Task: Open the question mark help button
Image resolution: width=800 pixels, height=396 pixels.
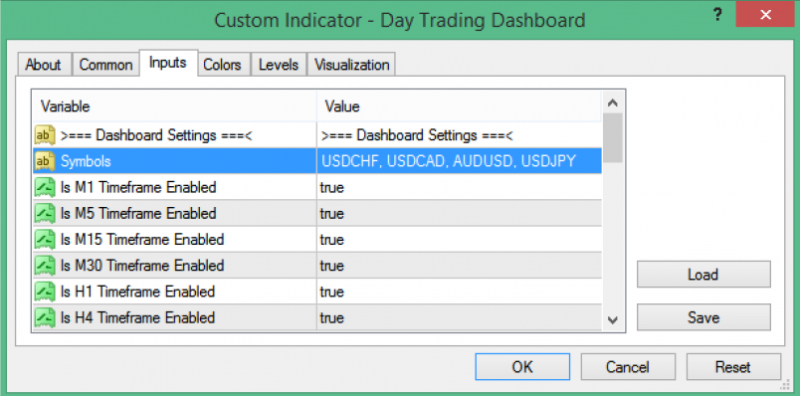Action: click(717, 14)
